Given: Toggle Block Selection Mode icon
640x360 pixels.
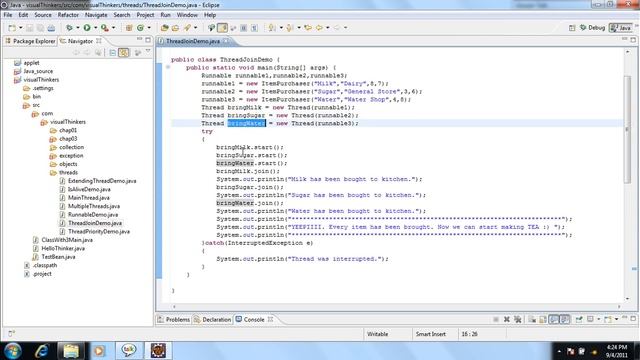Looking at the screenshot, I should coord(244,28).
